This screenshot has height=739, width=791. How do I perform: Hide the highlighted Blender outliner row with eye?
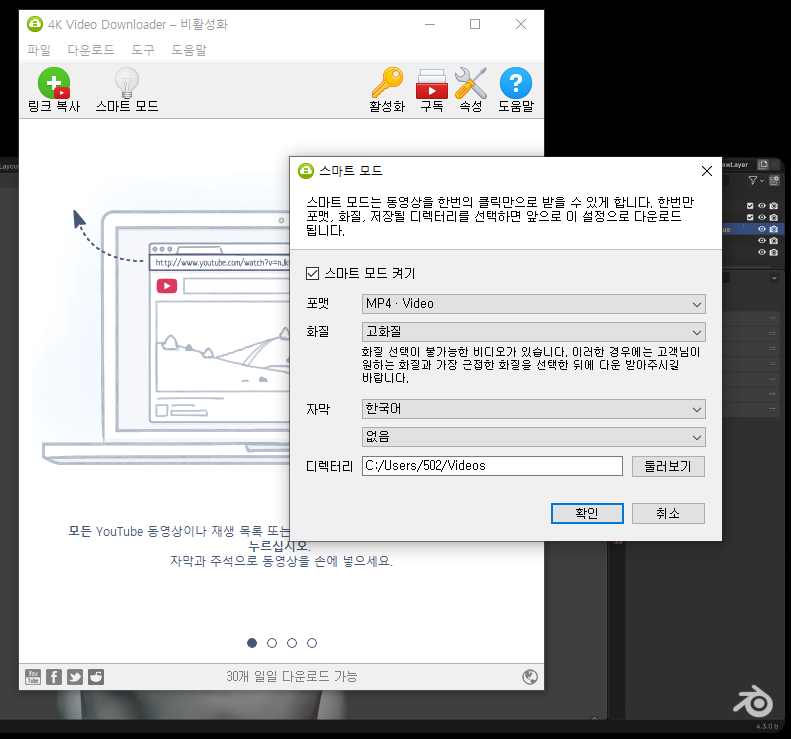762,229
